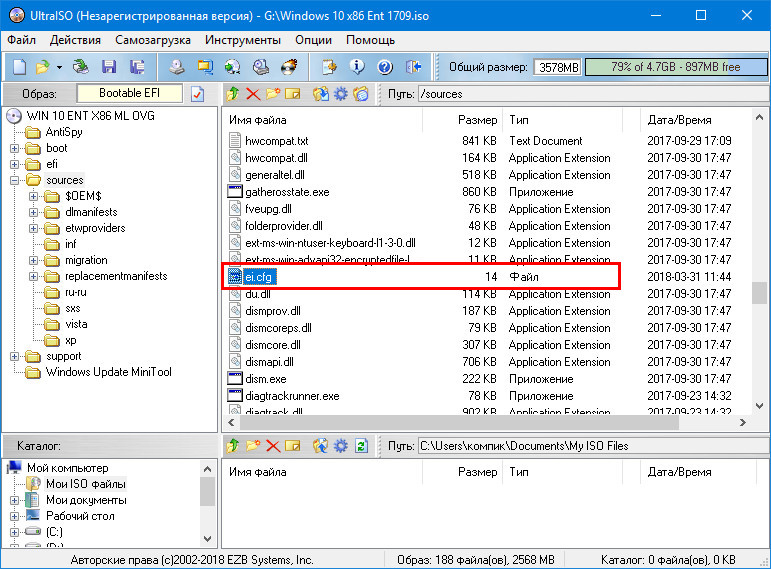The height and width of the screenshot is (569, 771).
Task: Select the ru-ru folder in the tree
Action: 76,293
